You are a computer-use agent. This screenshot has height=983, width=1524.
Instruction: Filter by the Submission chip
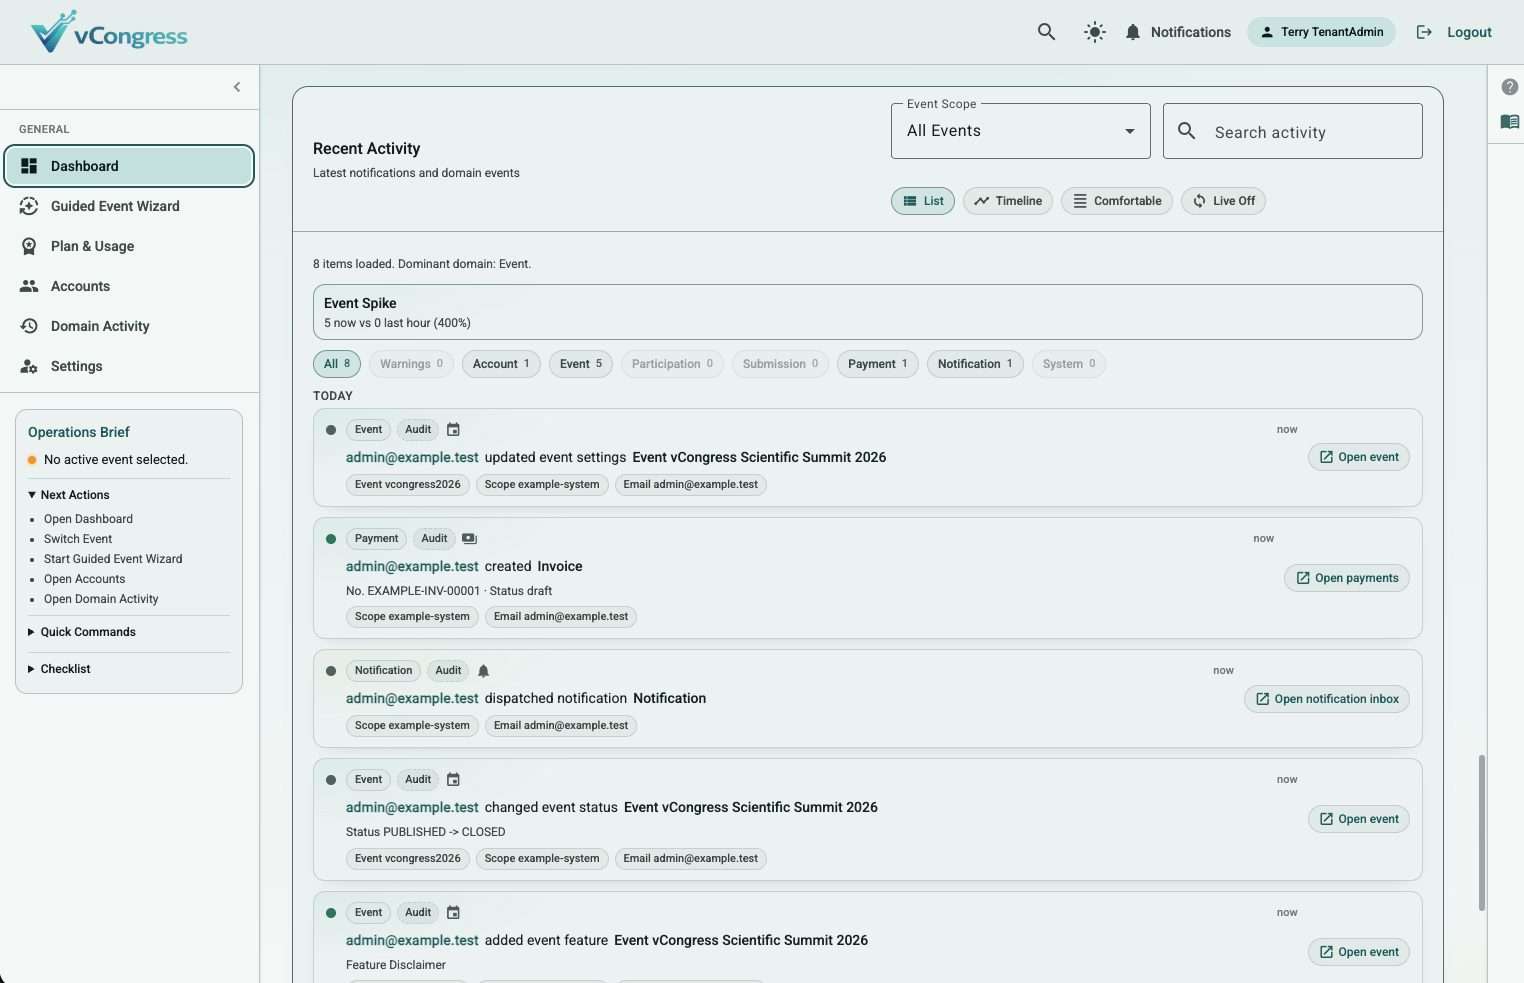[780, 364]
